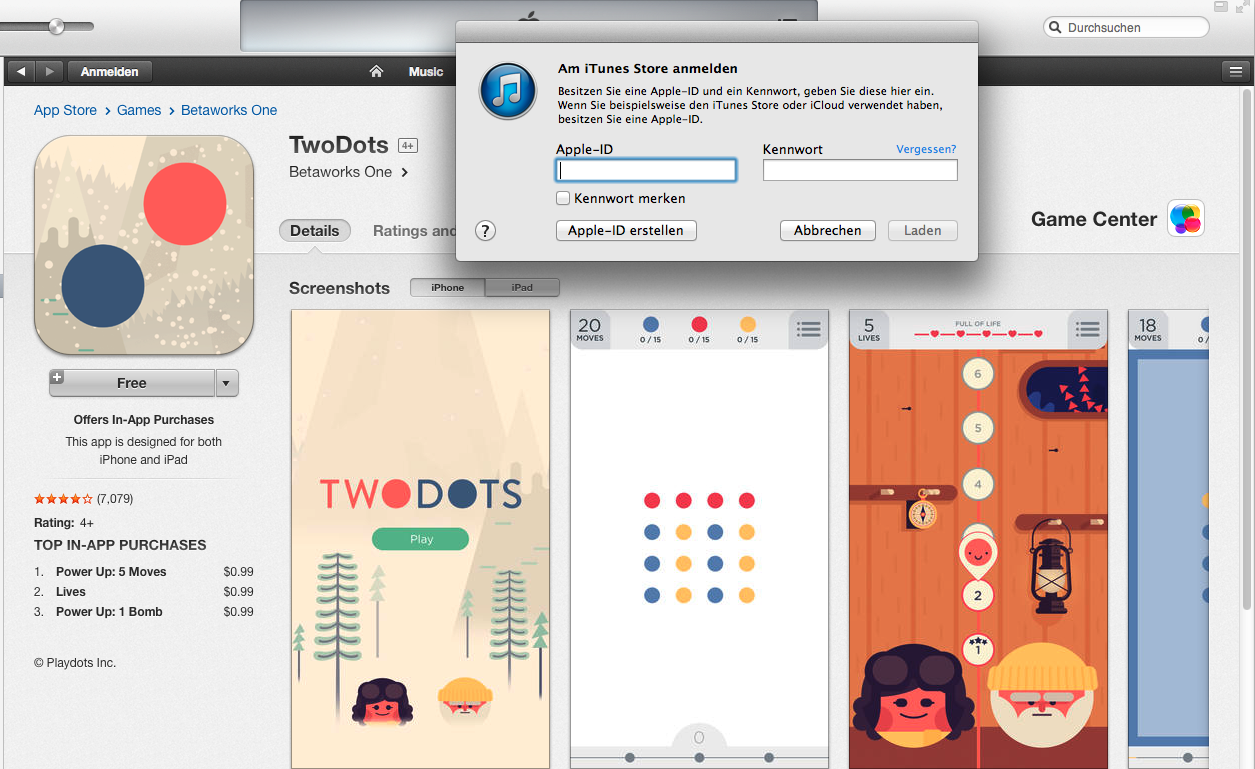Image resolution: width=1255 pixels, height=769 pixels.
Task: Click the help question mark button
Action: (485, 231)
